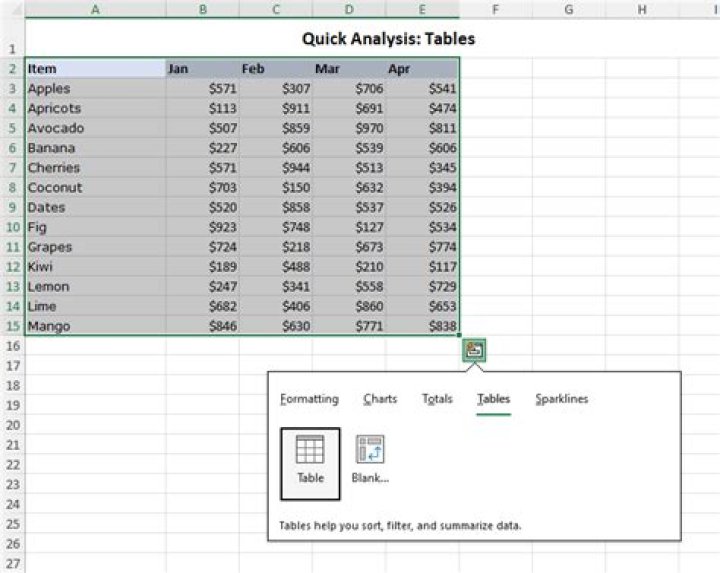This screenshot has height=573, width=720.
Task: Click column F header
Action: tap(495, 9)
